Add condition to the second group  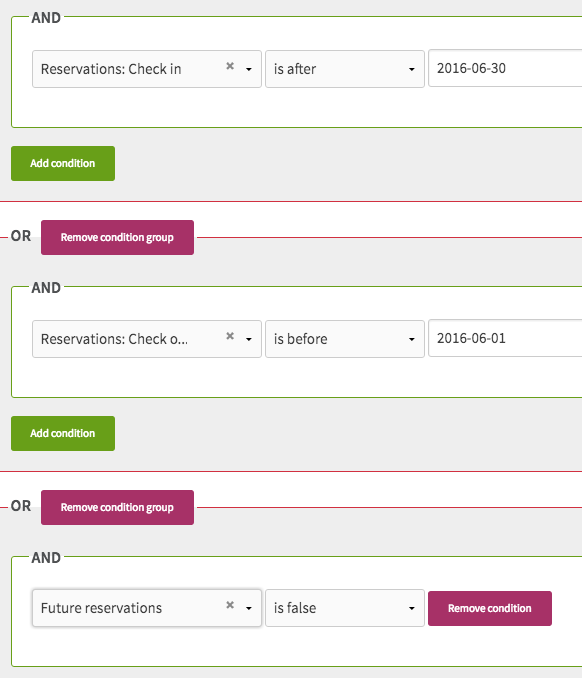pyautogui.click(x=63, y=433)
